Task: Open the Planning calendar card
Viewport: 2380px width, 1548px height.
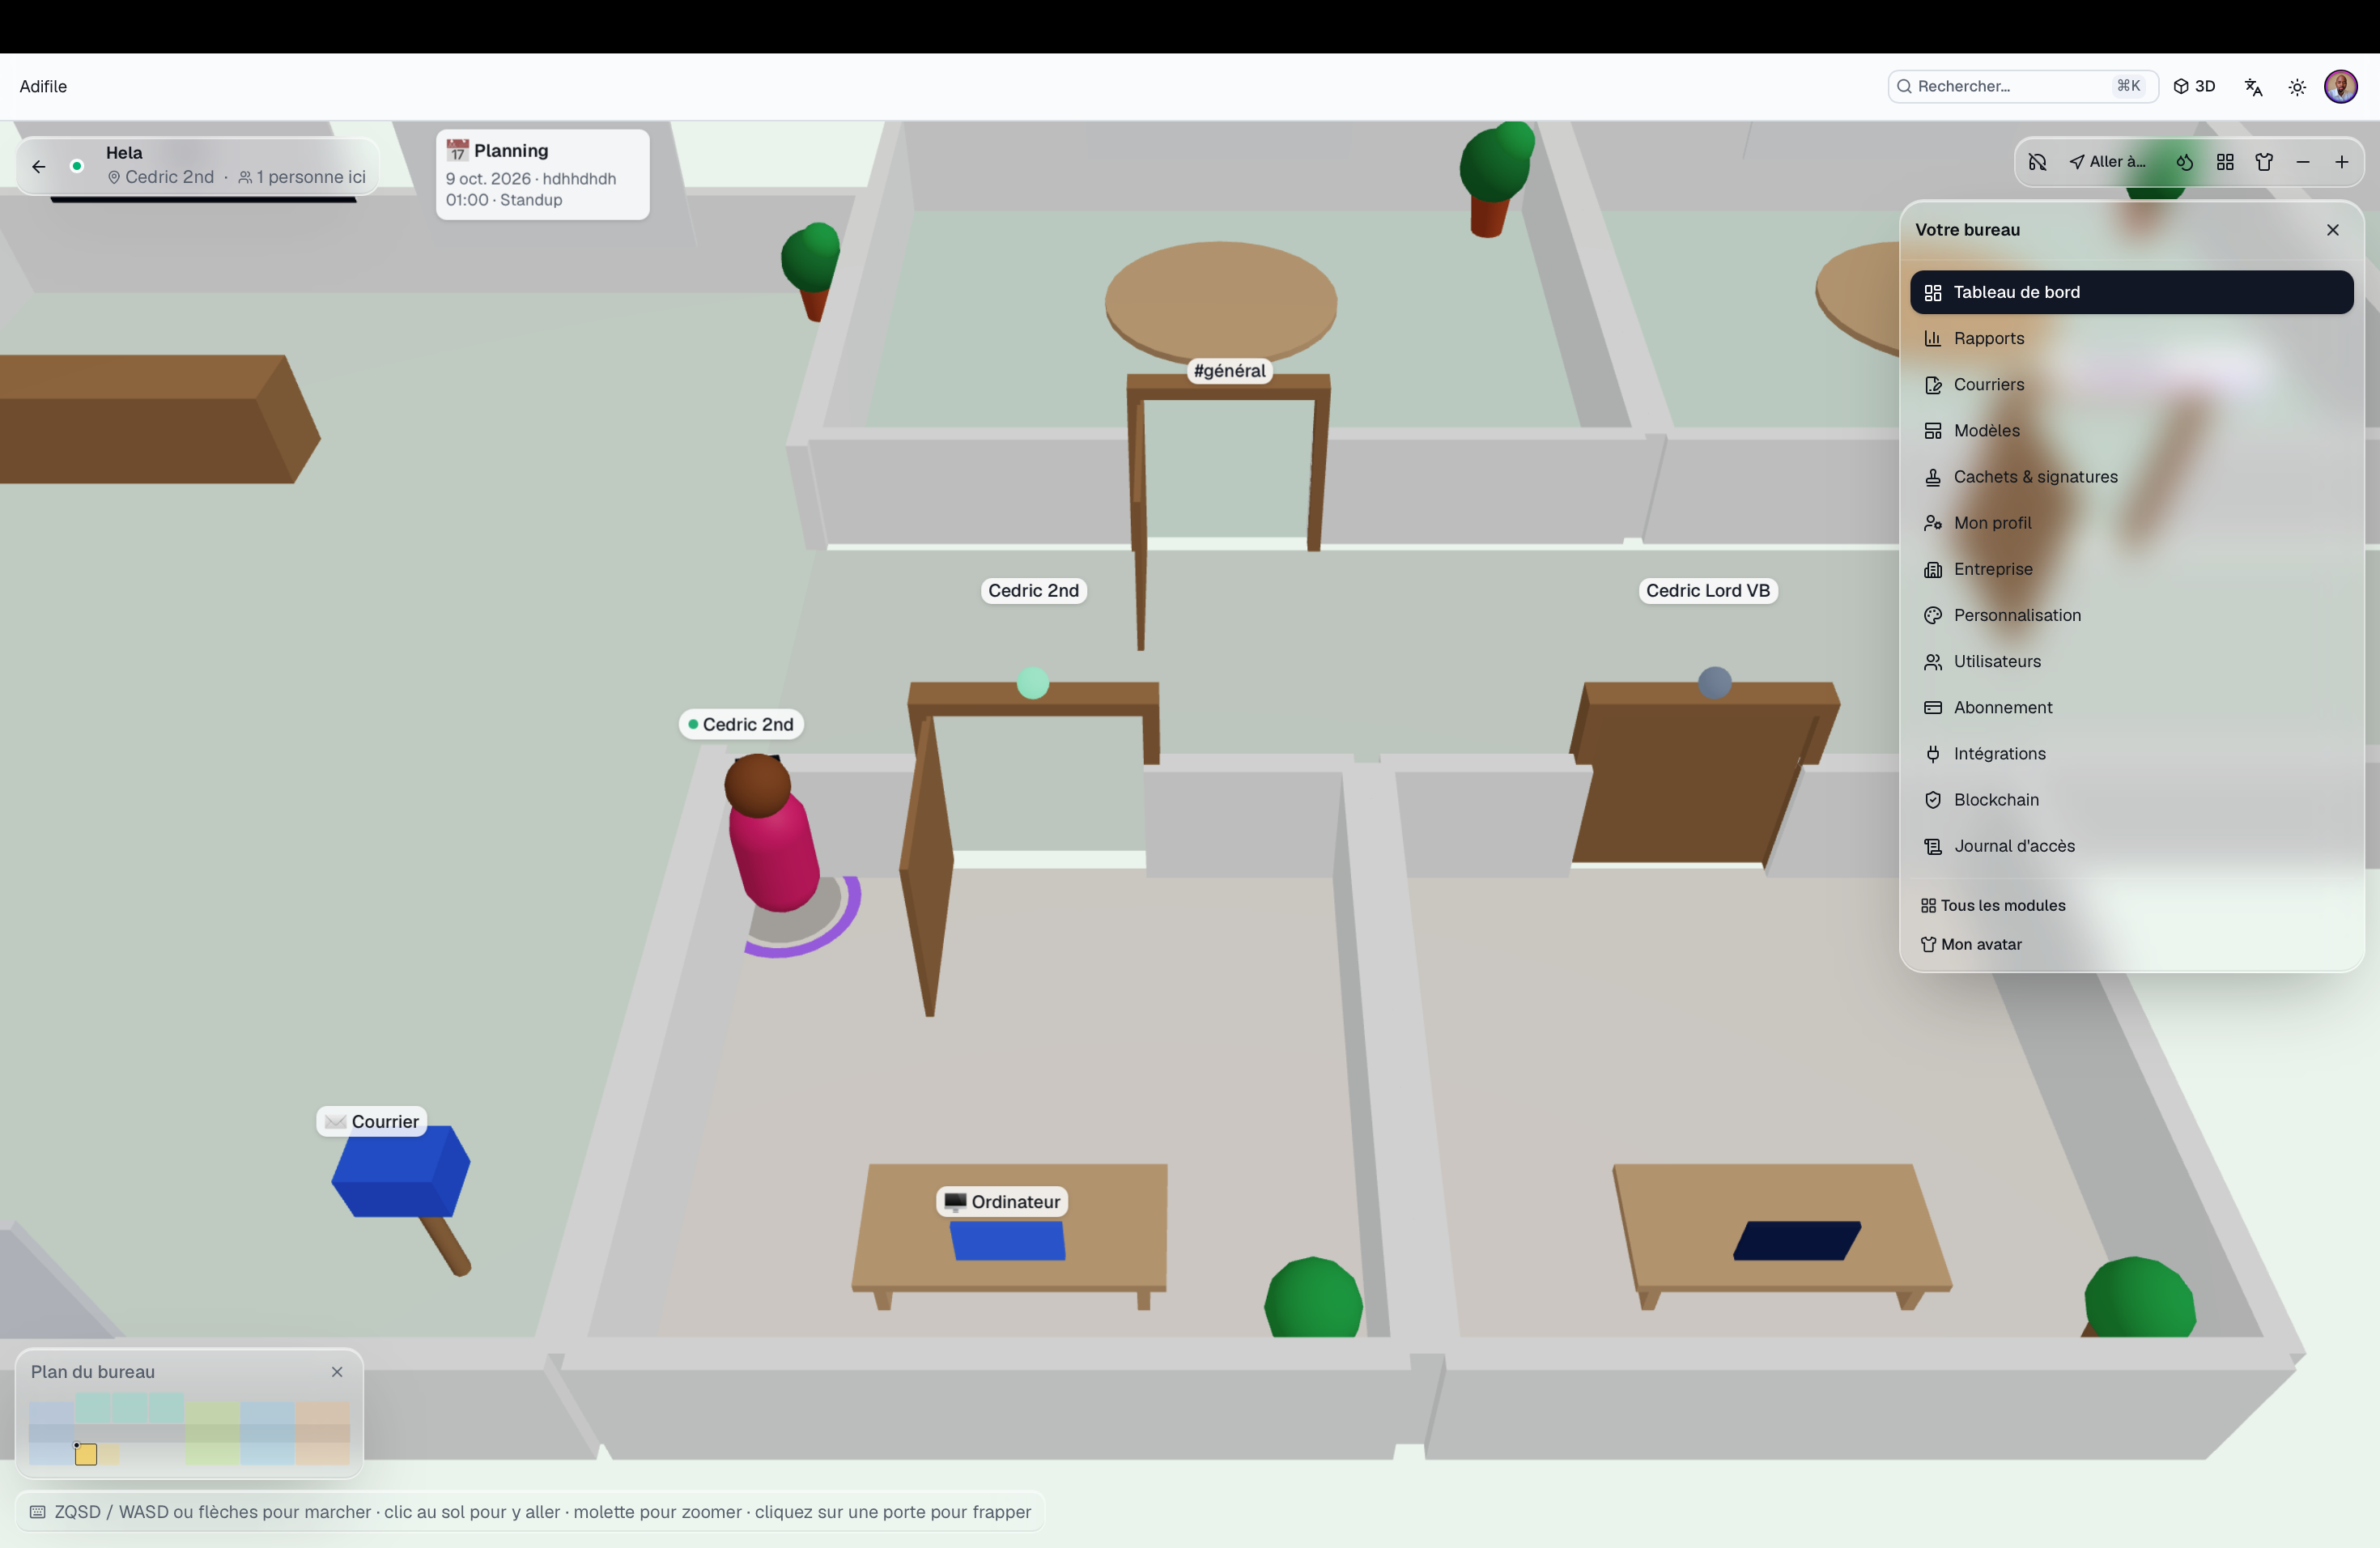Action: coord(543,175)
